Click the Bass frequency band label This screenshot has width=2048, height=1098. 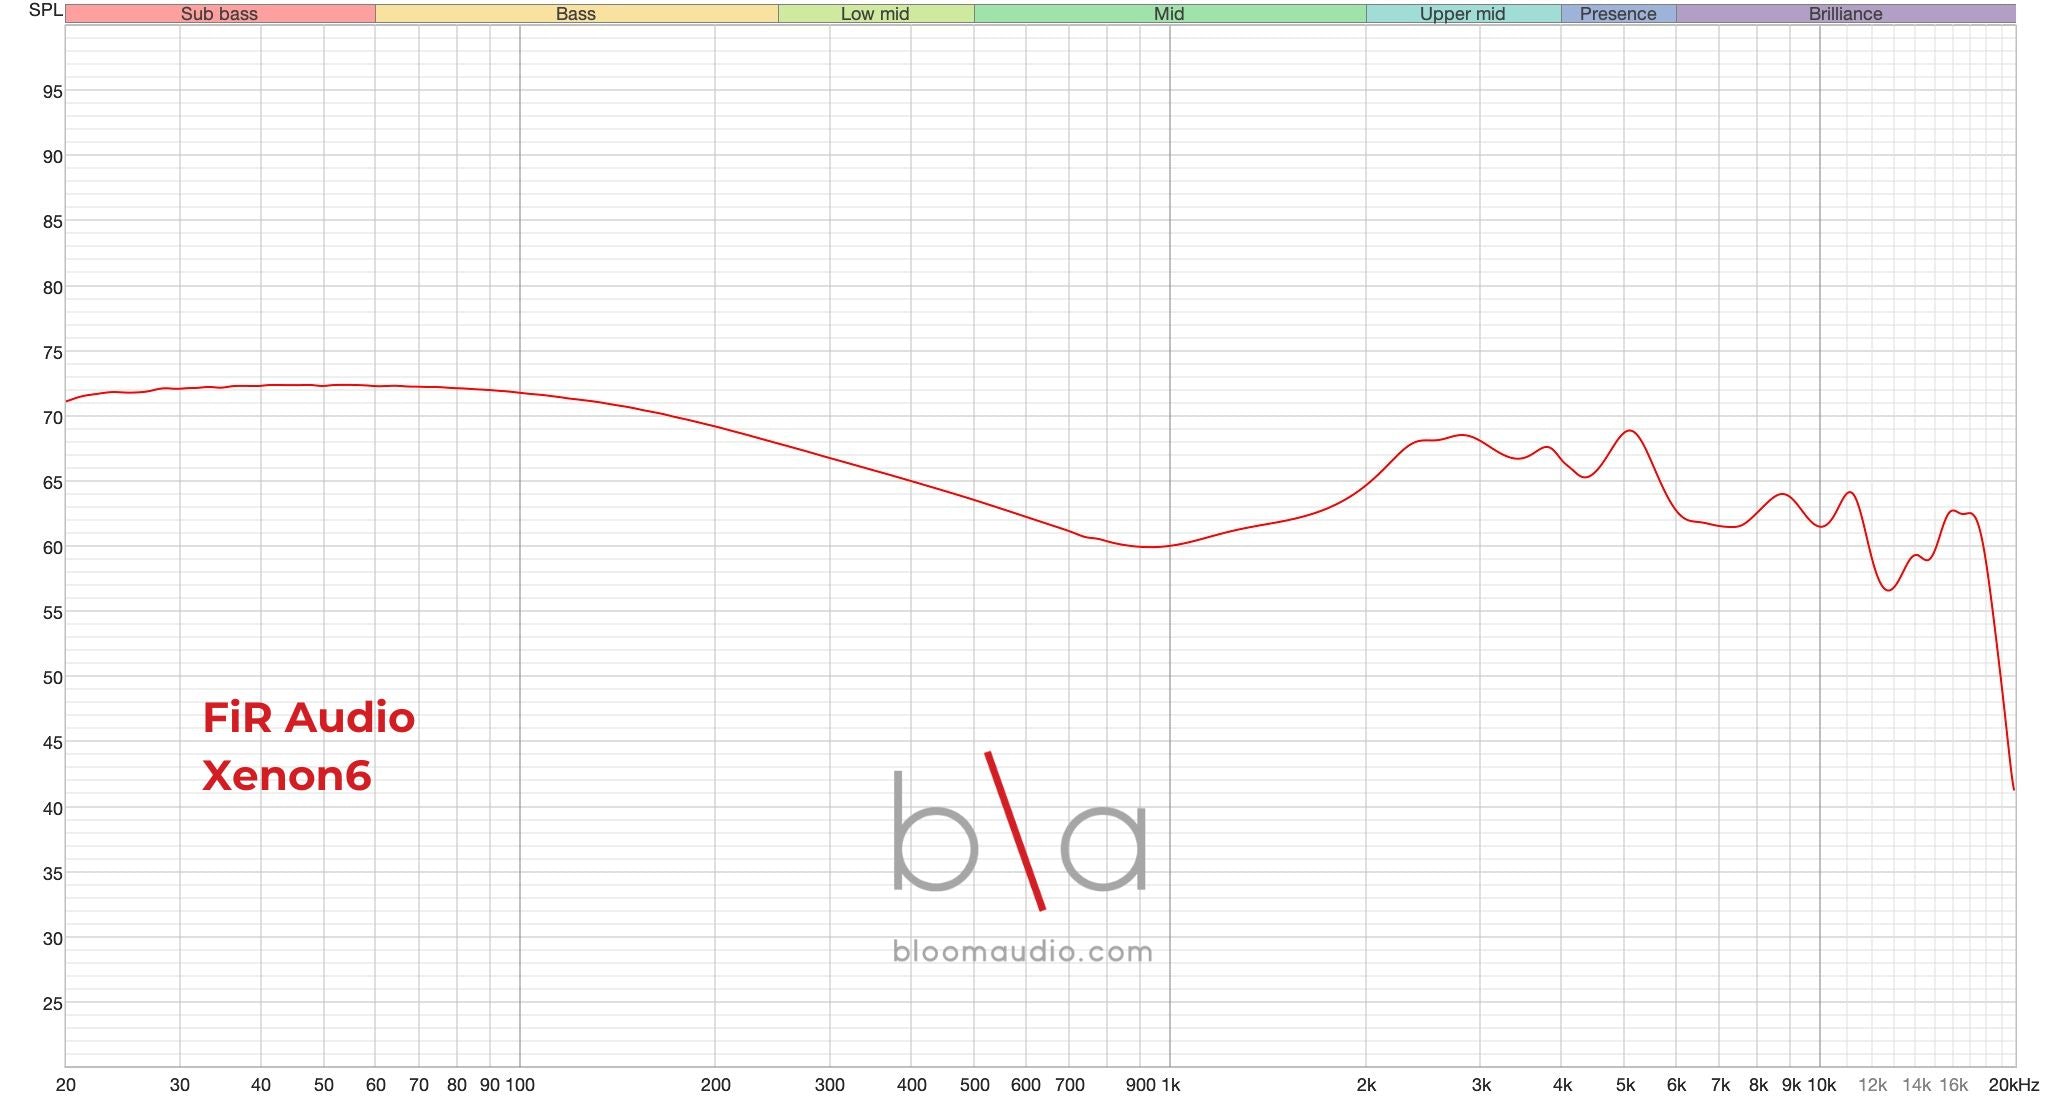576,14
